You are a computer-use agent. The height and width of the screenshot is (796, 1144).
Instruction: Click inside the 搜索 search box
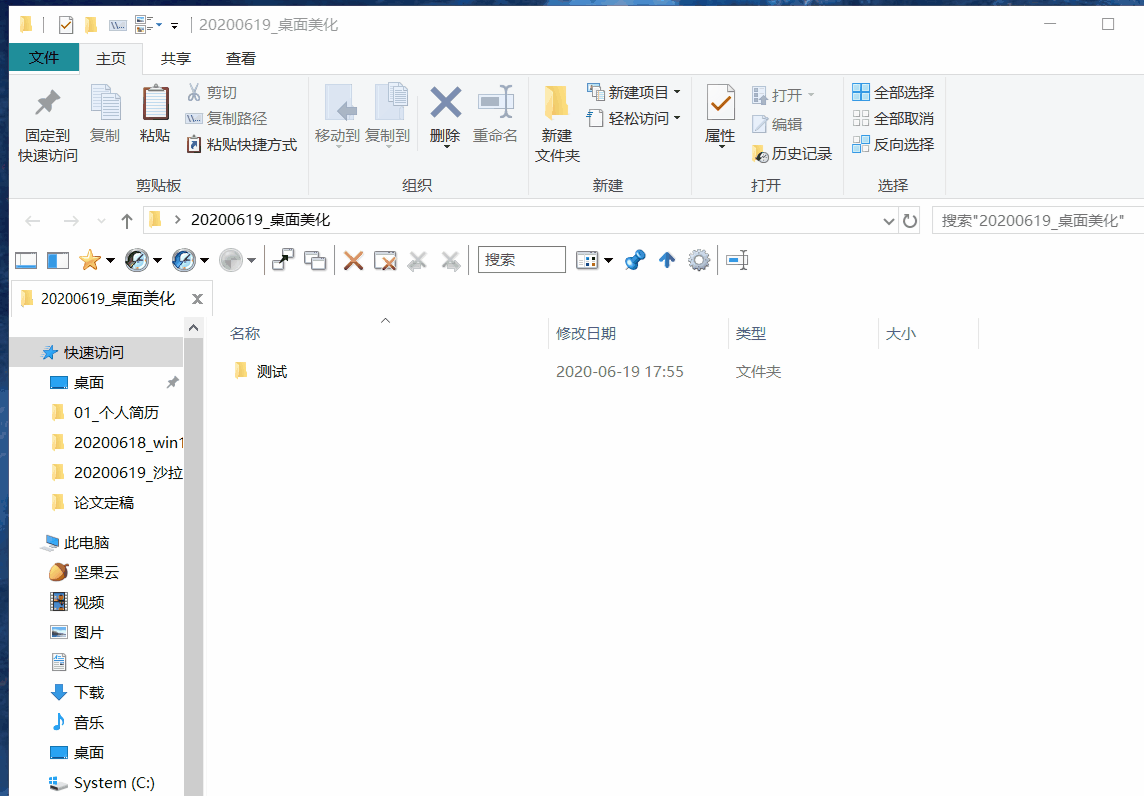(521, 259)
